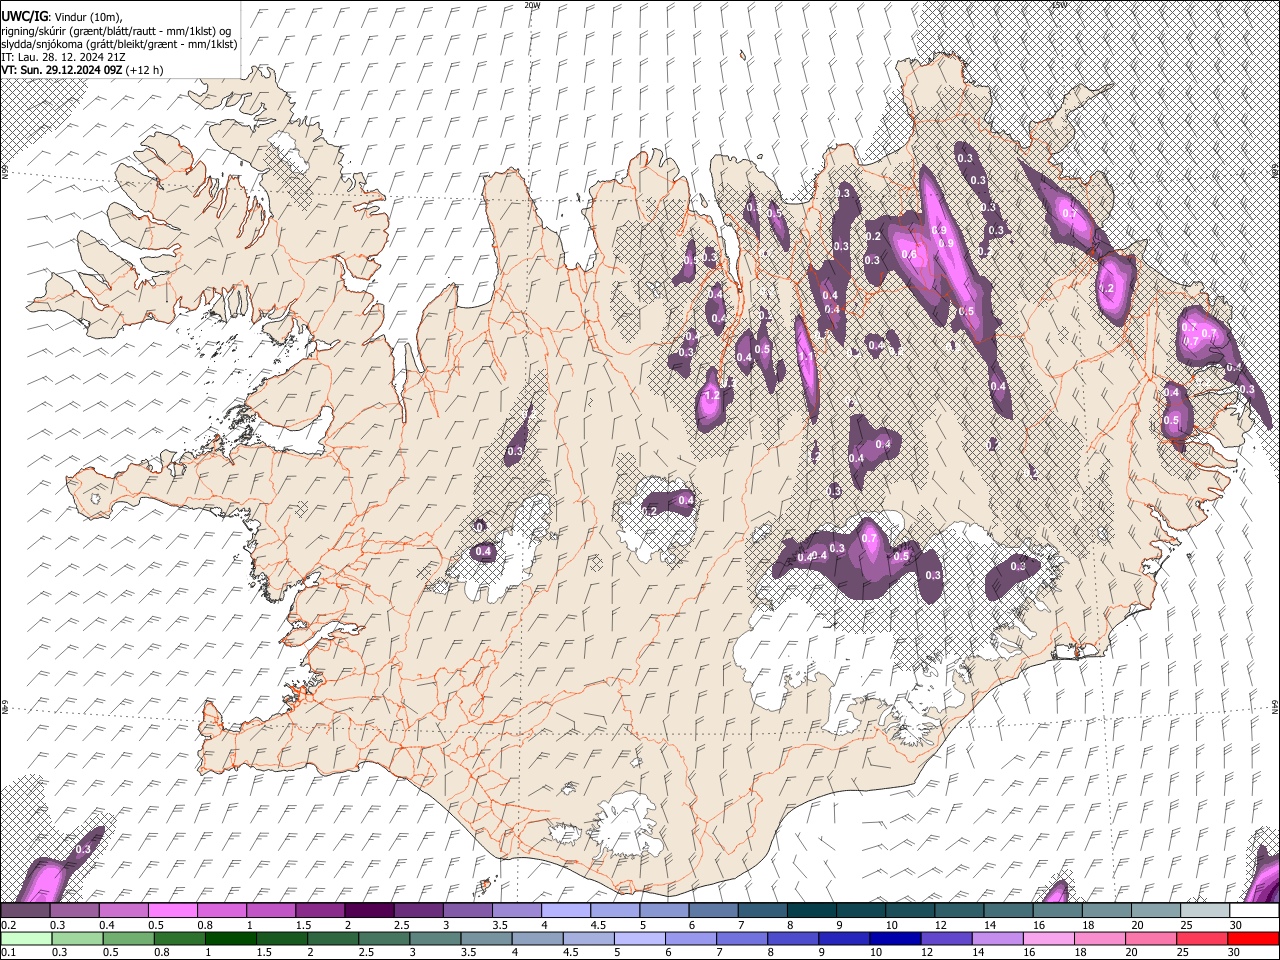This screenshot has height=960, width=1280.
Task: Select the "4.5" label on the rain scale
Action: 571,952
